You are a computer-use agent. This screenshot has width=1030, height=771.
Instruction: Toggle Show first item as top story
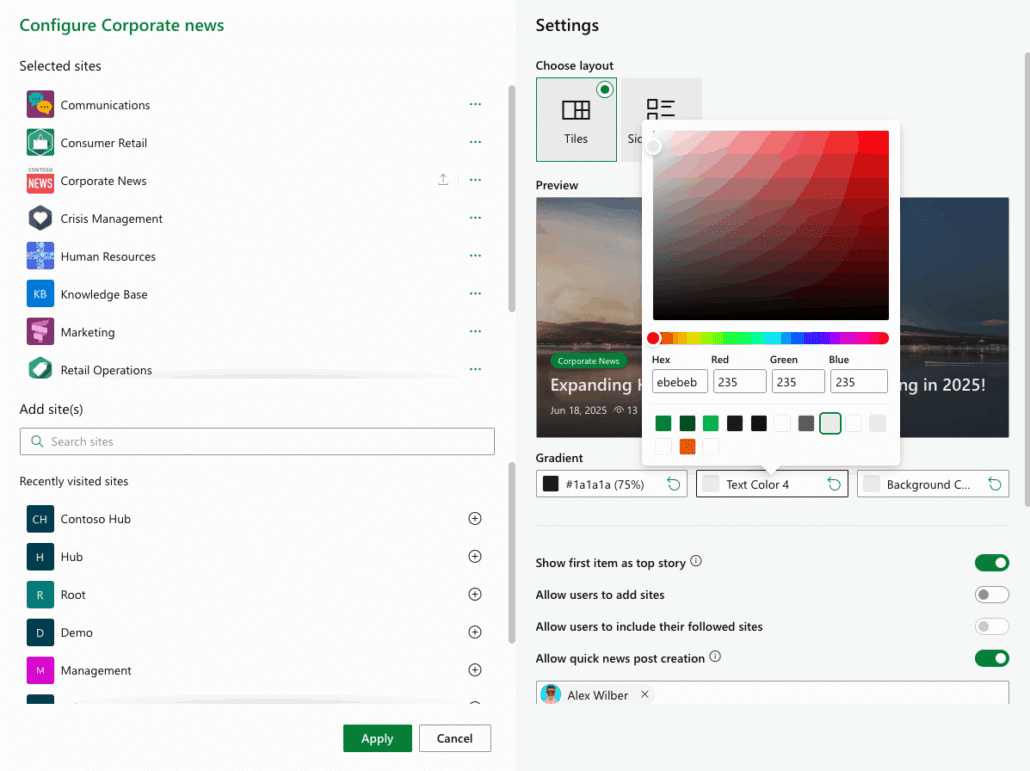[x=991, y=563]
